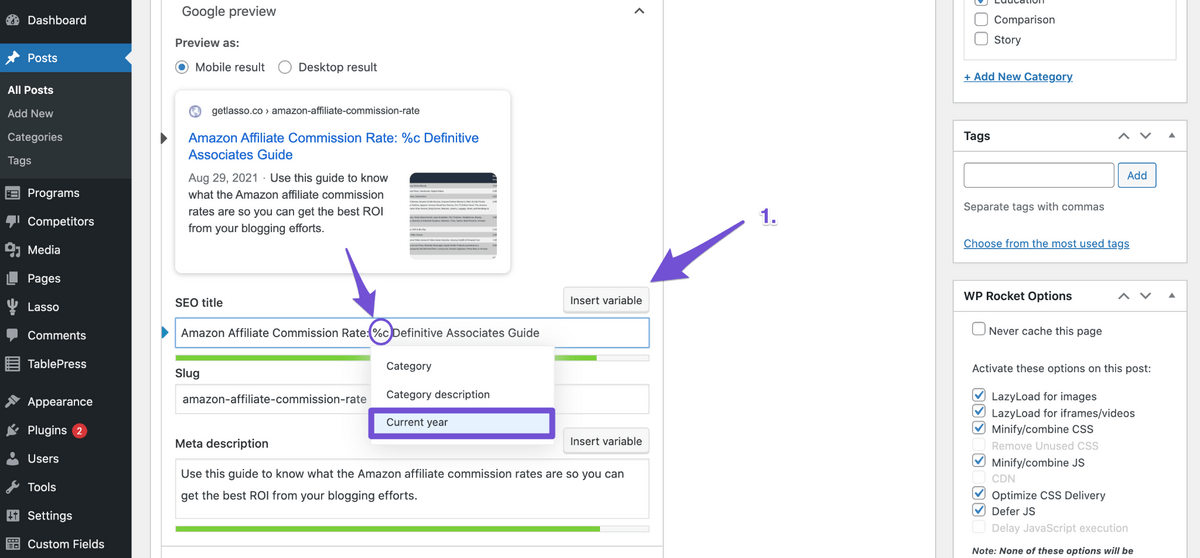This screenshot has height=558, width=1200.
Task: Click the Custom Fields grid icon
Action: 13,544
